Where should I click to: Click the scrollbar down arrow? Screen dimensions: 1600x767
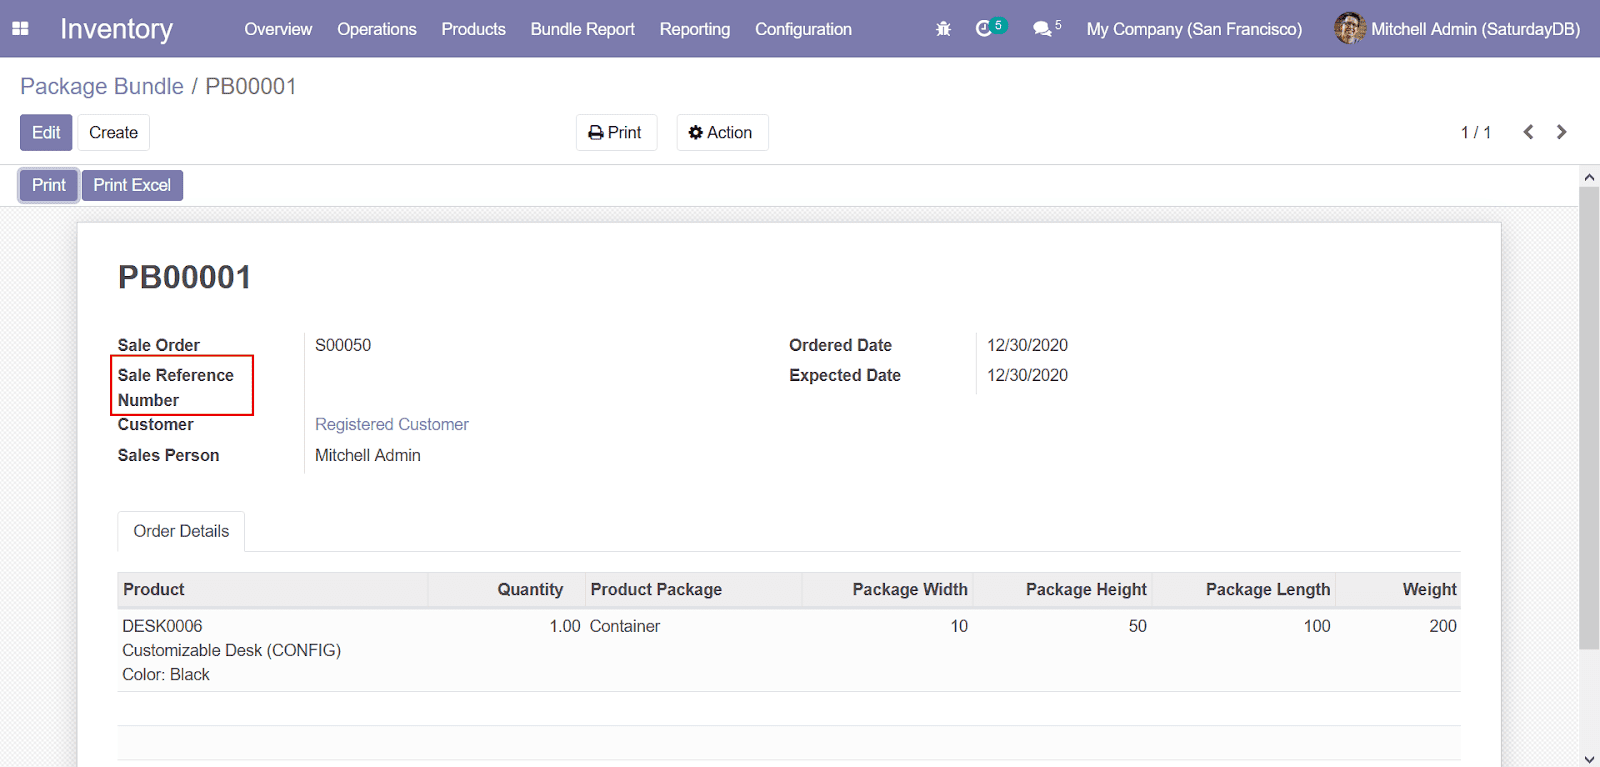coord(1589,759)
